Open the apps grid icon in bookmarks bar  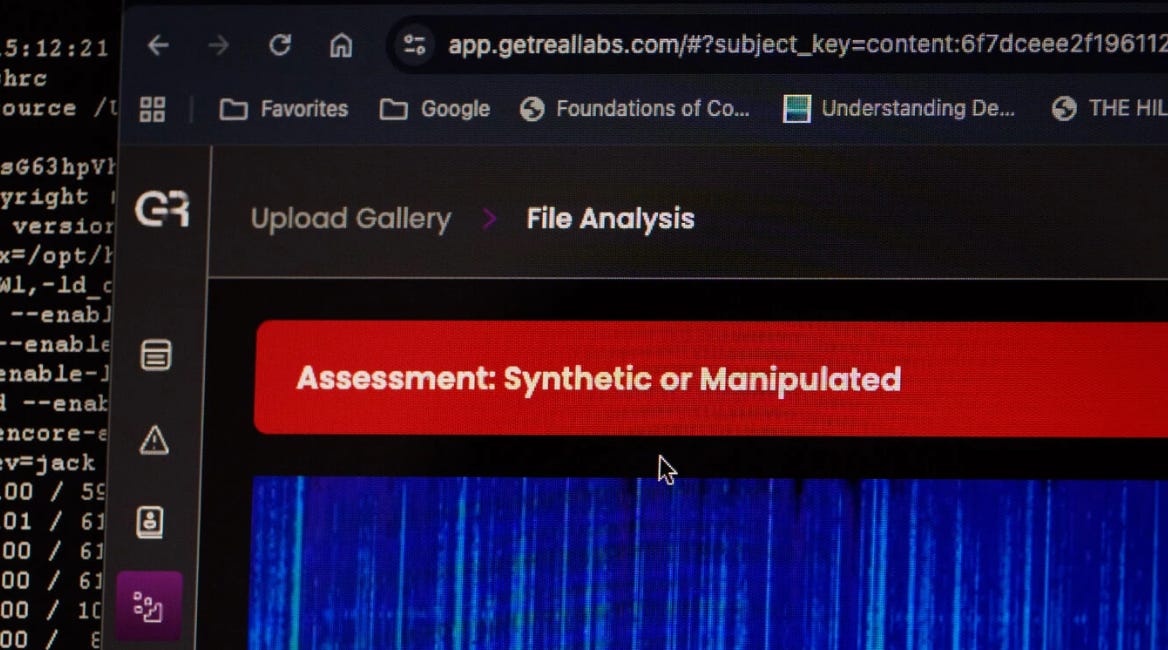(152, 109)
